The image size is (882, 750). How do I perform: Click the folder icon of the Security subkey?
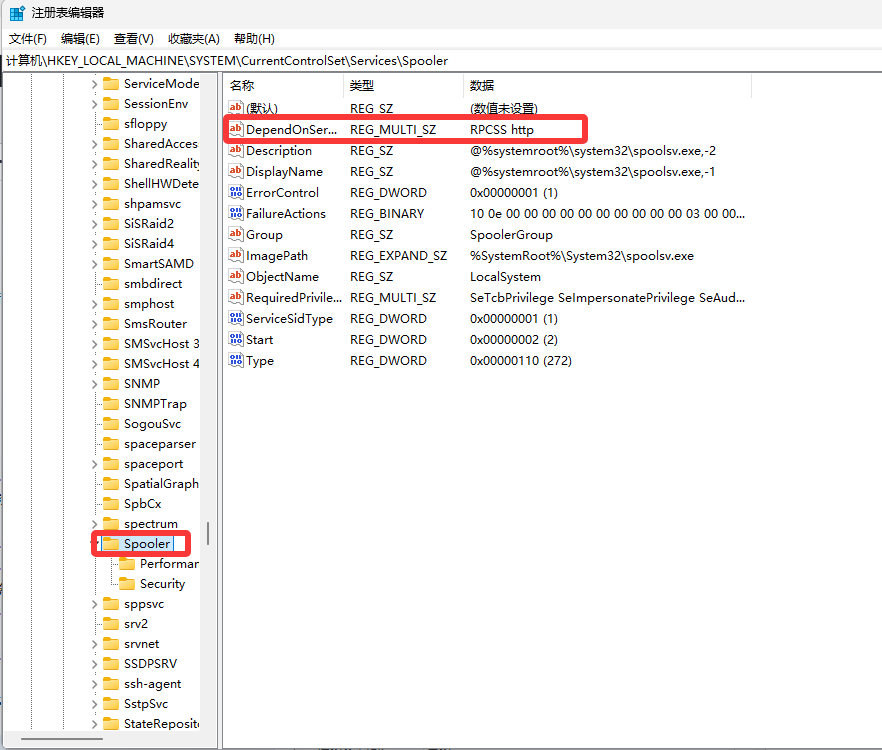(127, 583)
